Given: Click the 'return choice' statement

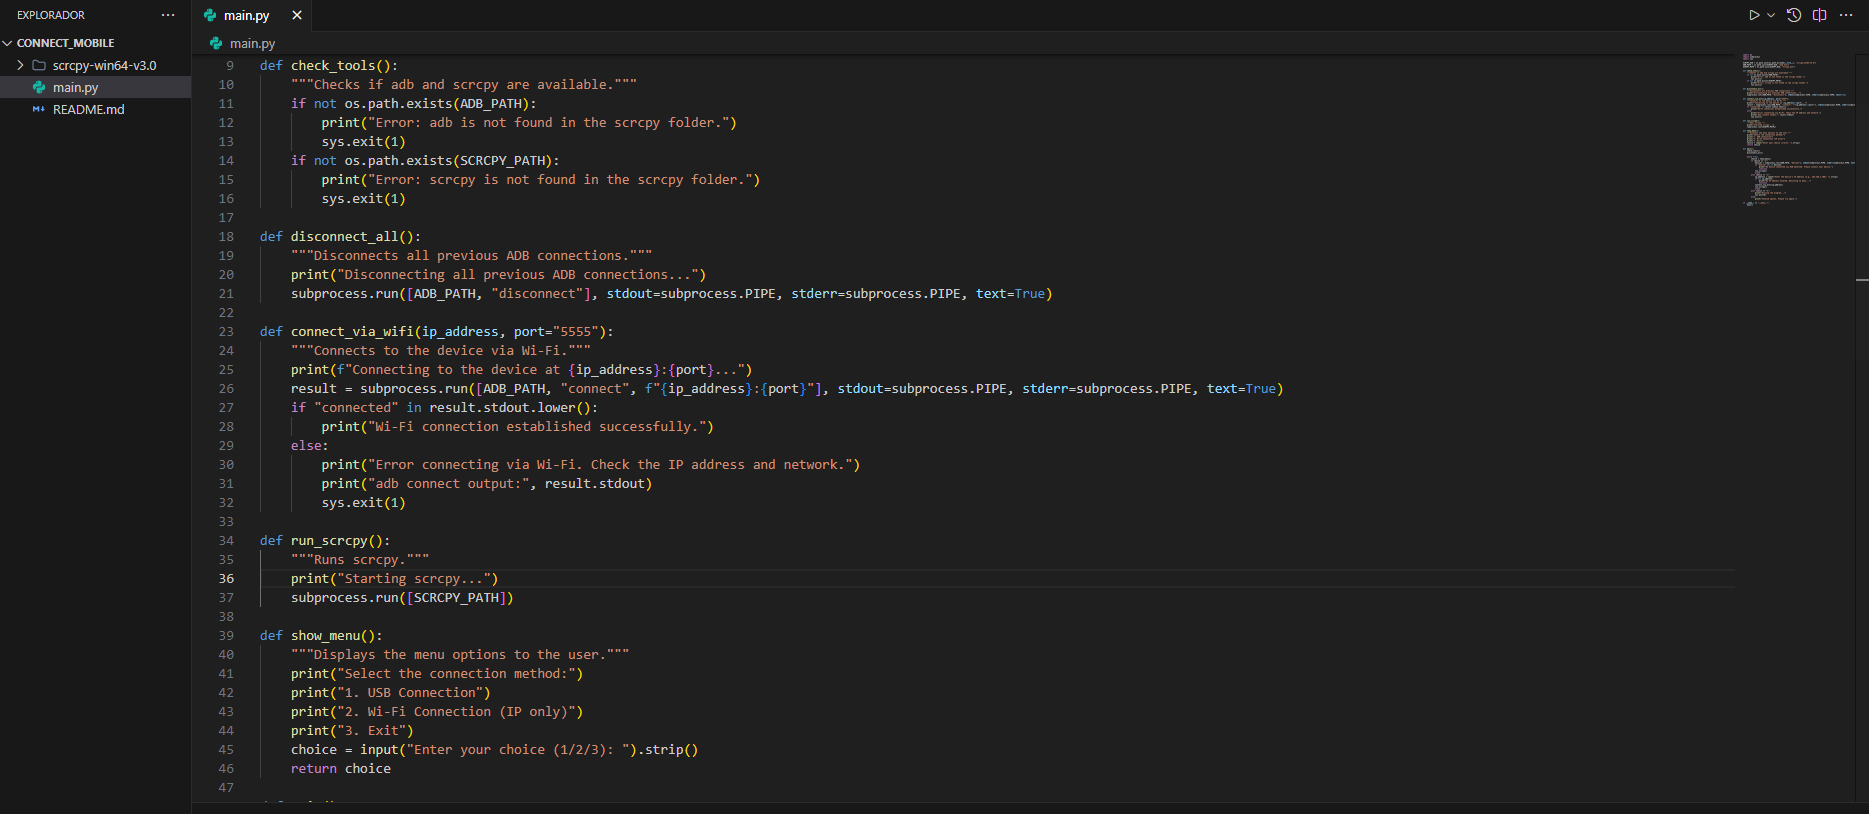Looking at the screenshot, I should 341,768.
